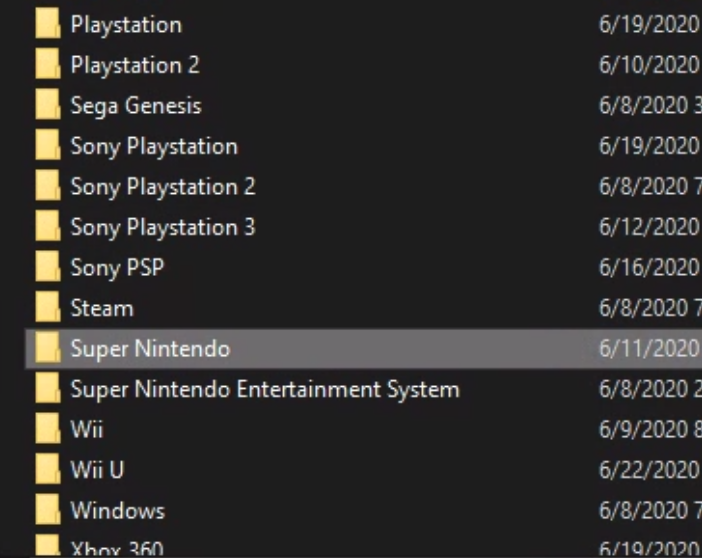Click the Sony Playstation 2 folder icon
The width and height of the screenshot is (702, 558).
[x=48, y=186]
